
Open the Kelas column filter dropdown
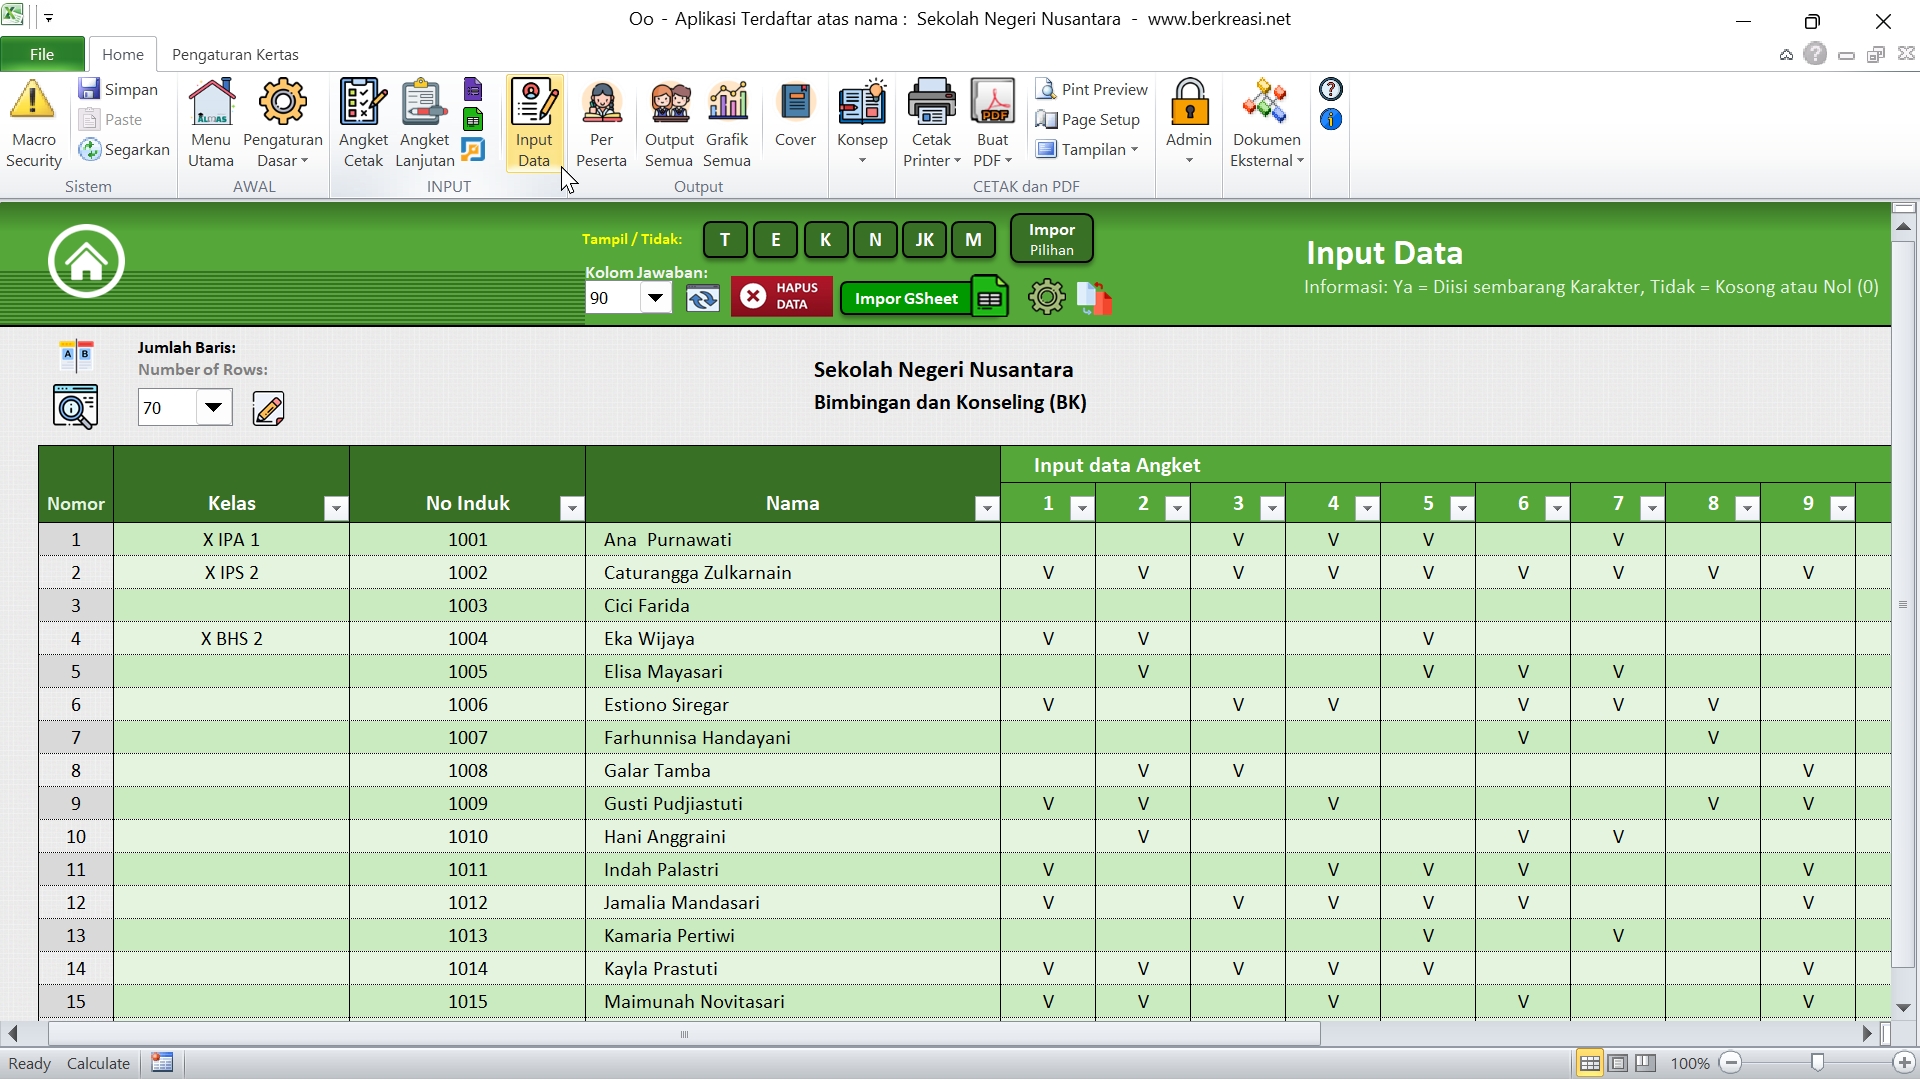click(336, 509)
